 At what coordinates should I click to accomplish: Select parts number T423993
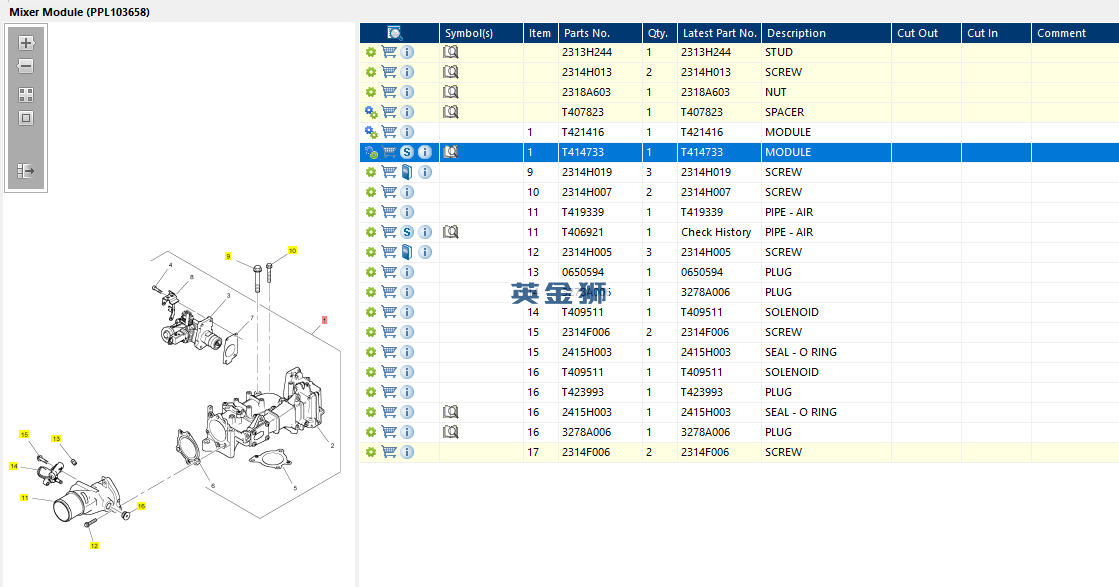tap(583, 392)
